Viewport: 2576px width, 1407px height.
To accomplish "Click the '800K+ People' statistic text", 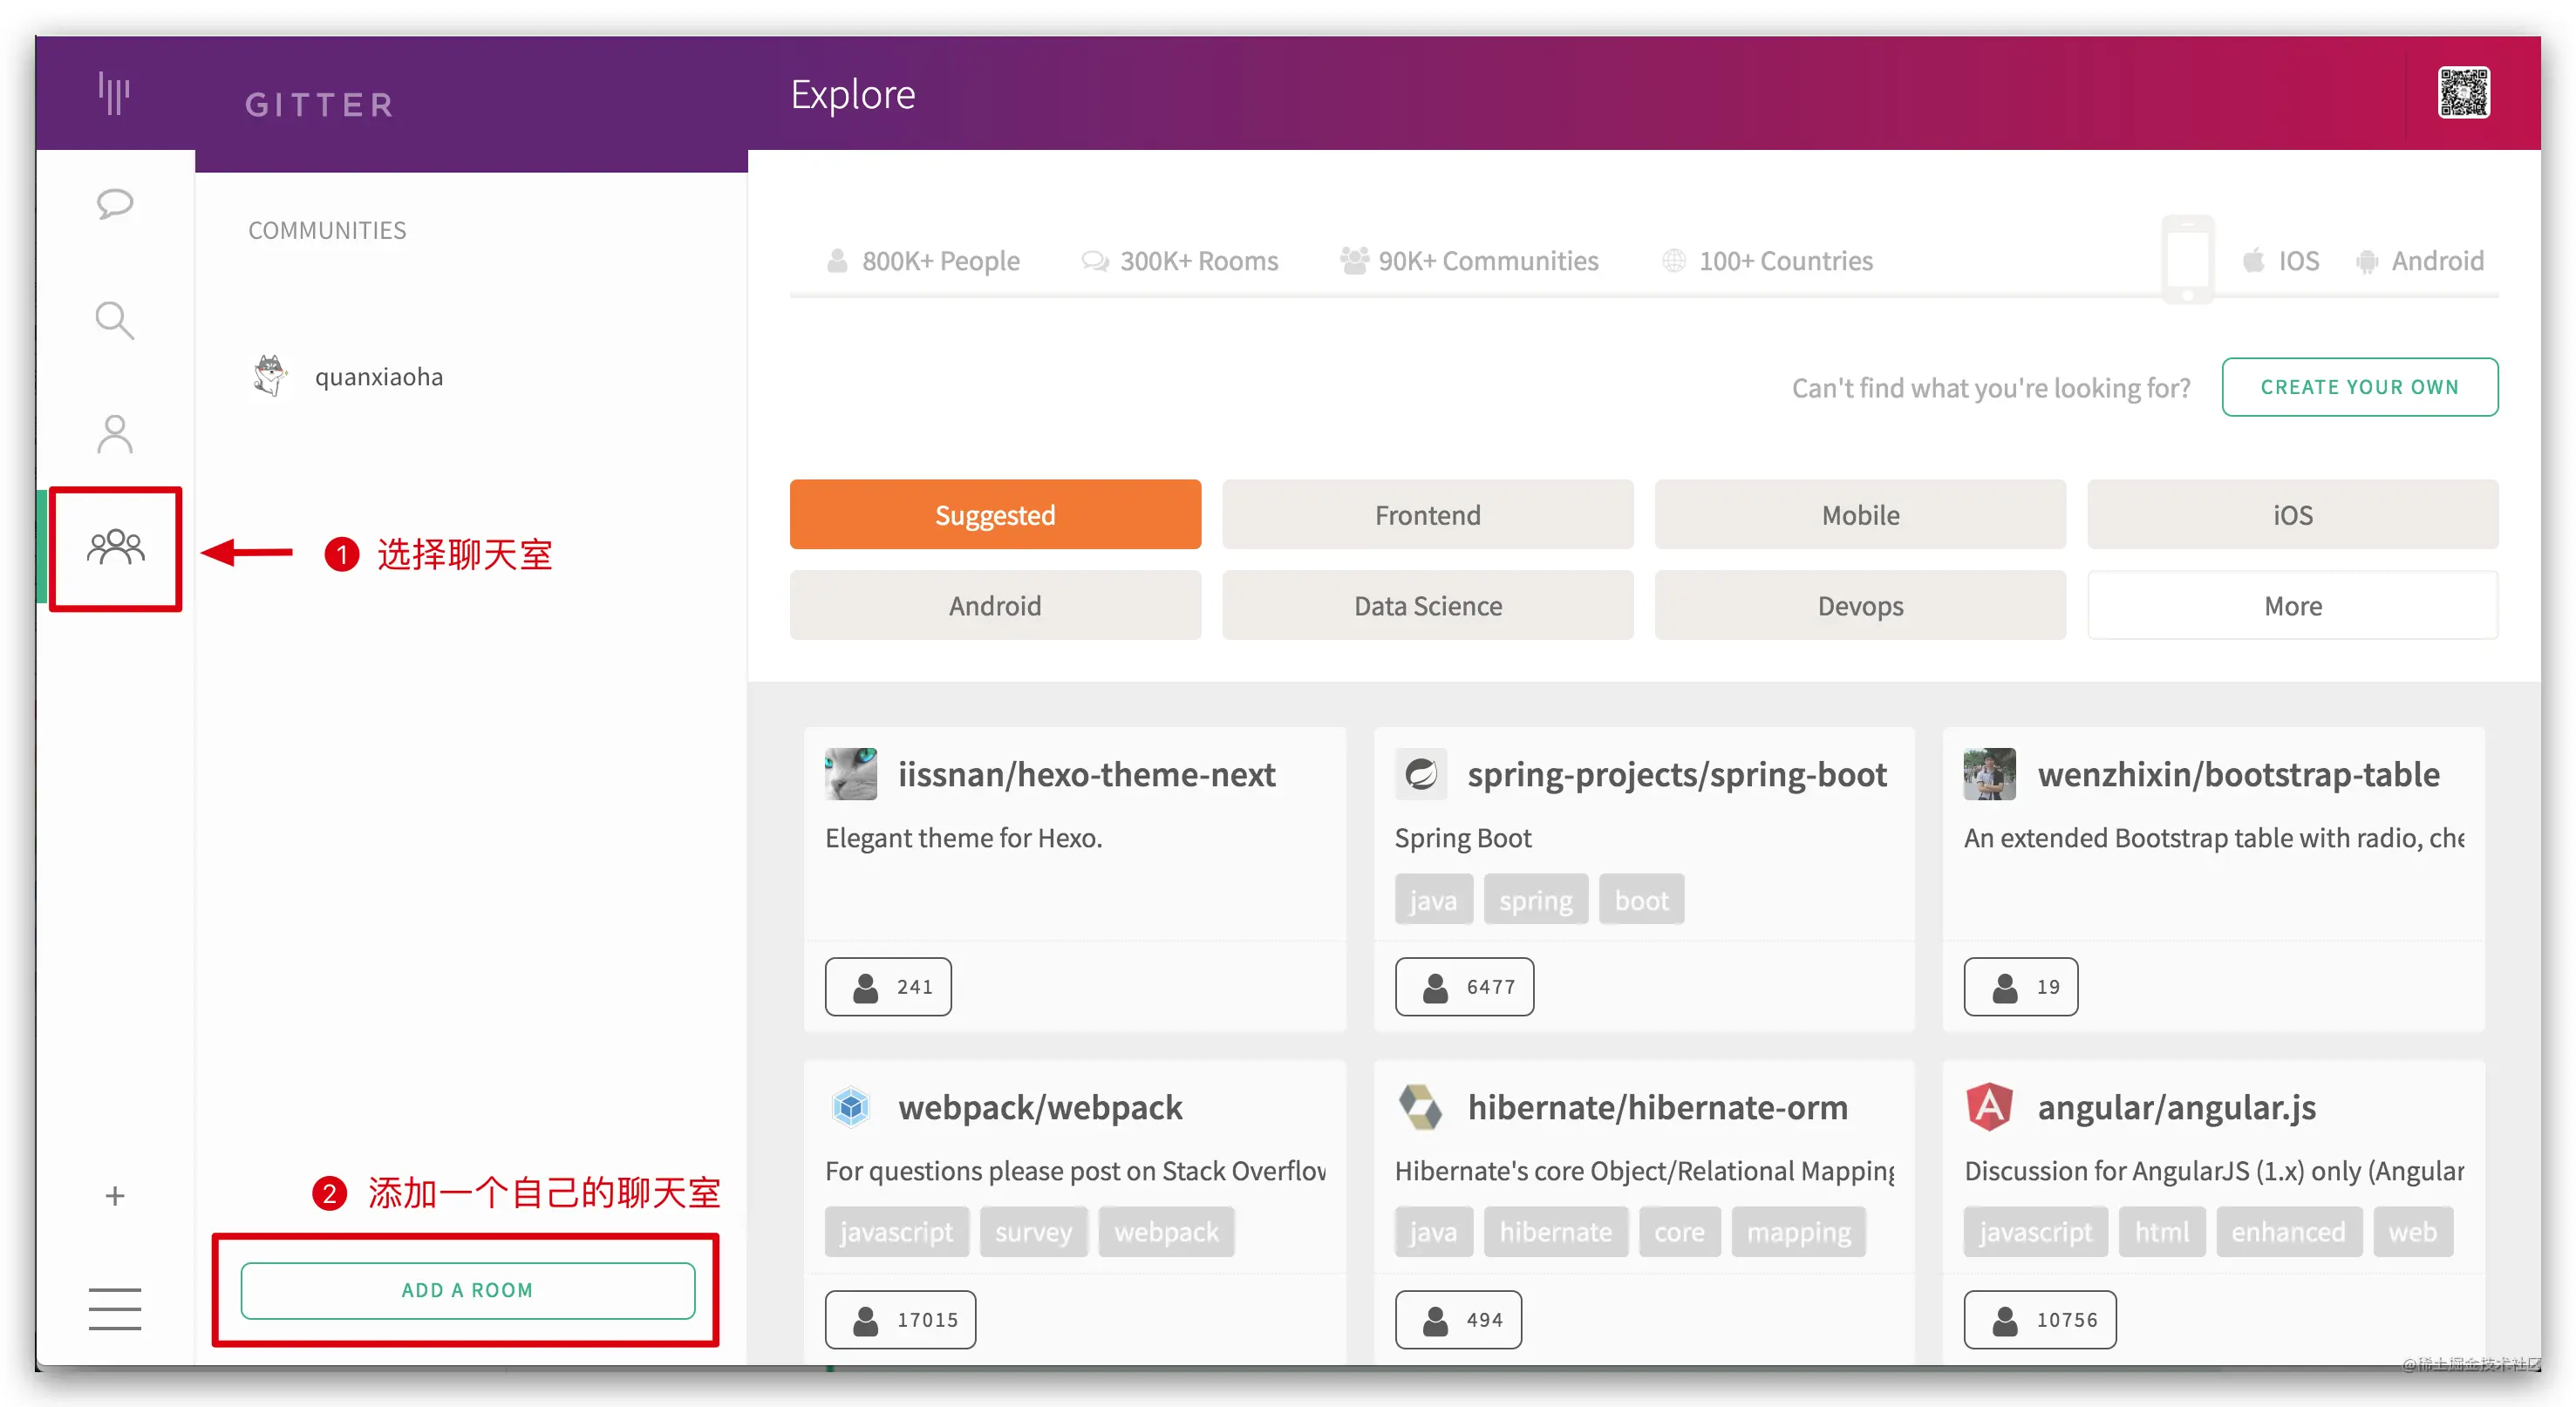I will (941, 261).
